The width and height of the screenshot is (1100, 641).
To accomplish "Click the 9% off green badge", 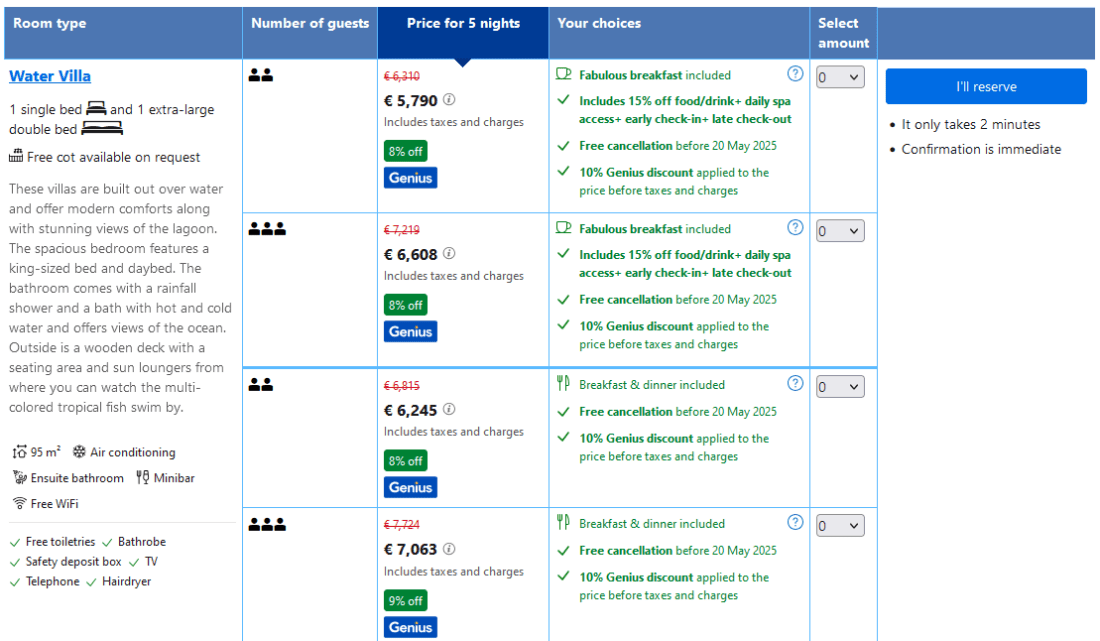I will [405, 601].
